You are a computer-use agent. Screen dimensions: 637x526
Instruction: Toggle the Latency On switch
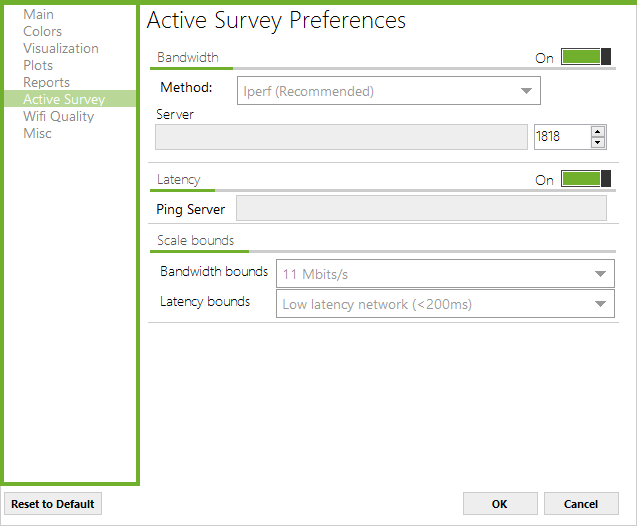586,179
